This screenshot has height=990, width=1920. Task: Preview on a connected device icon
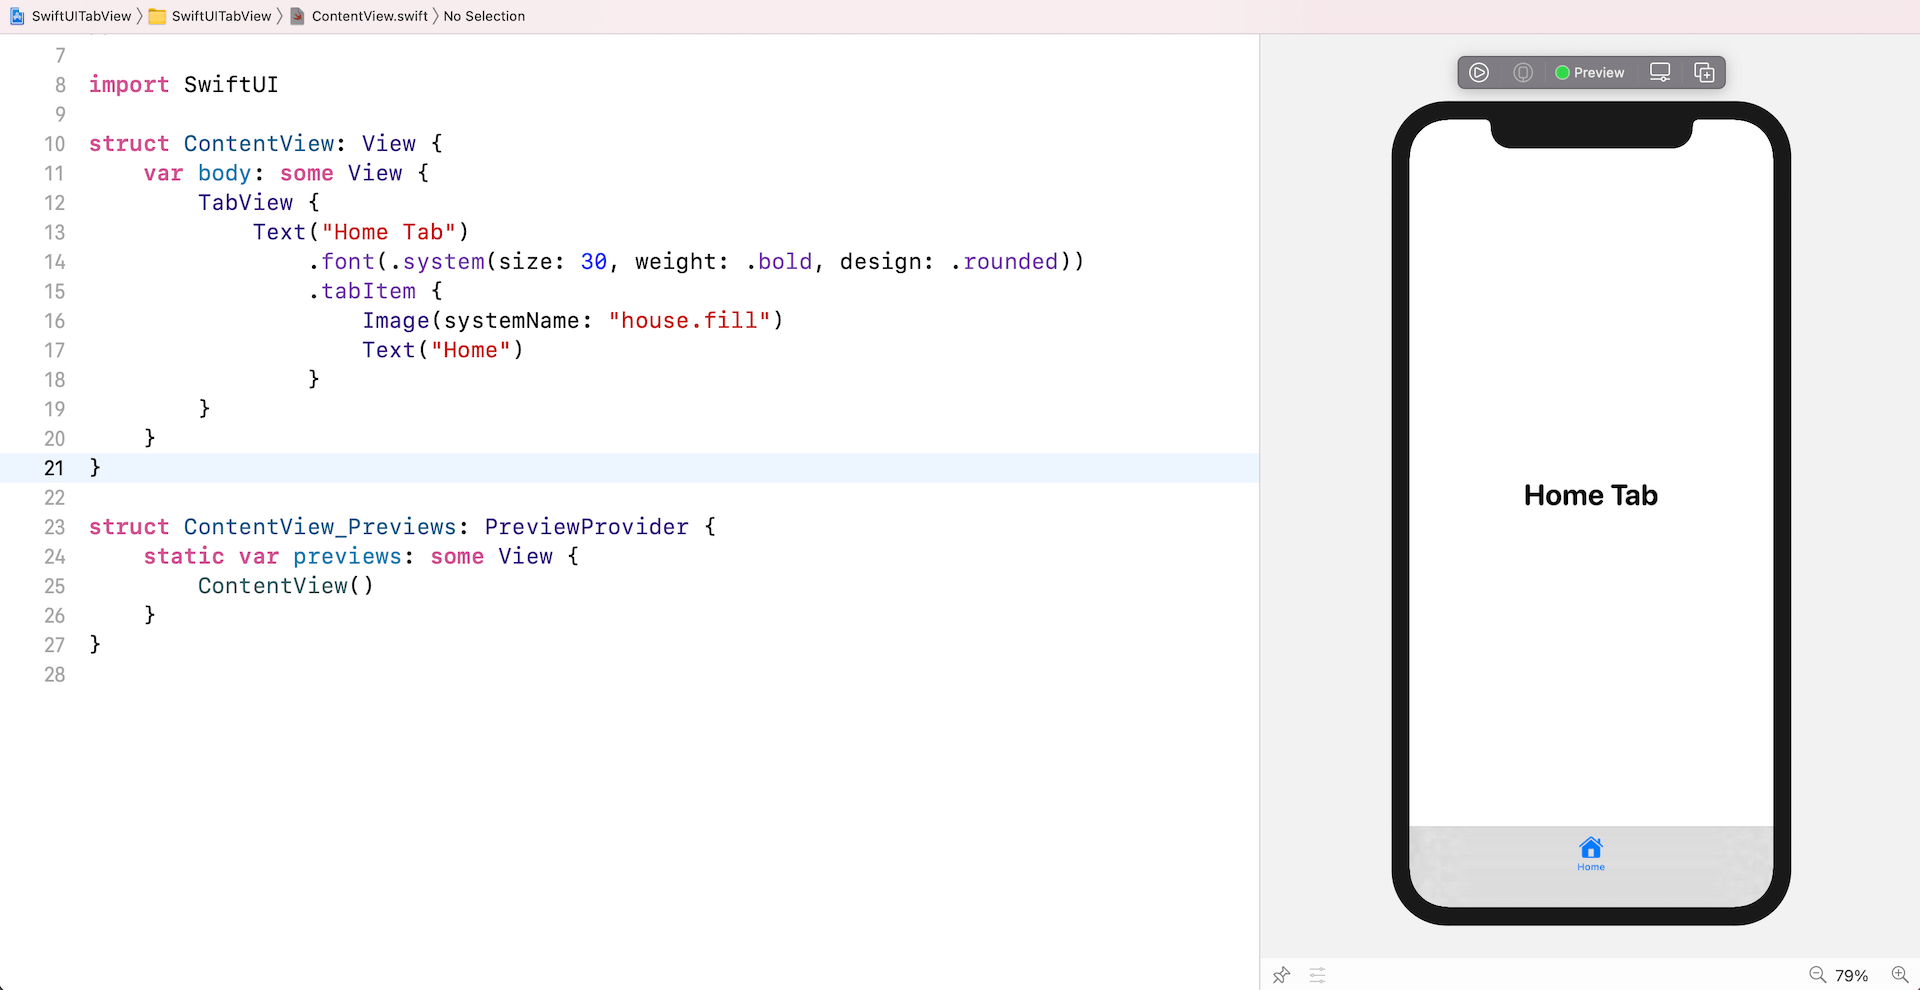point(1522,72)
